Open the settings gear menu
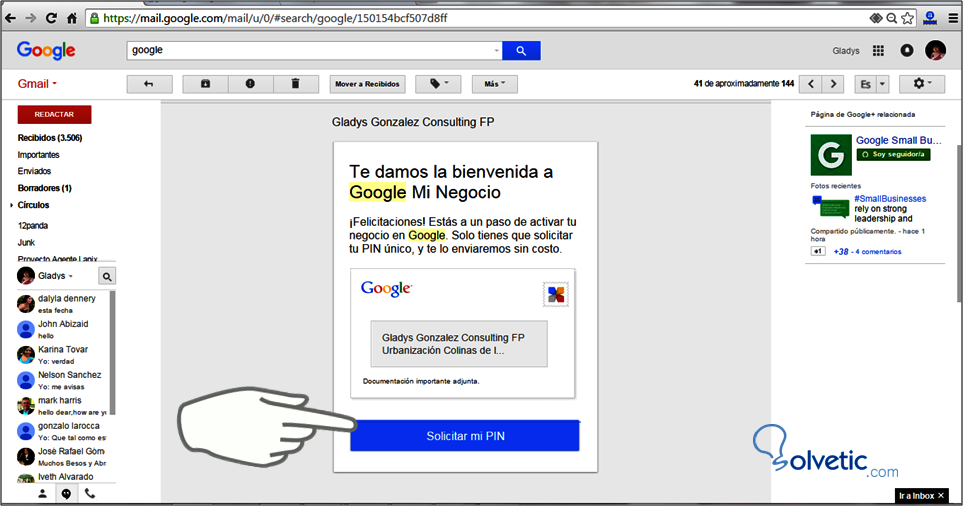This screenshot has height=506, width=963. [x=922, y=84]
